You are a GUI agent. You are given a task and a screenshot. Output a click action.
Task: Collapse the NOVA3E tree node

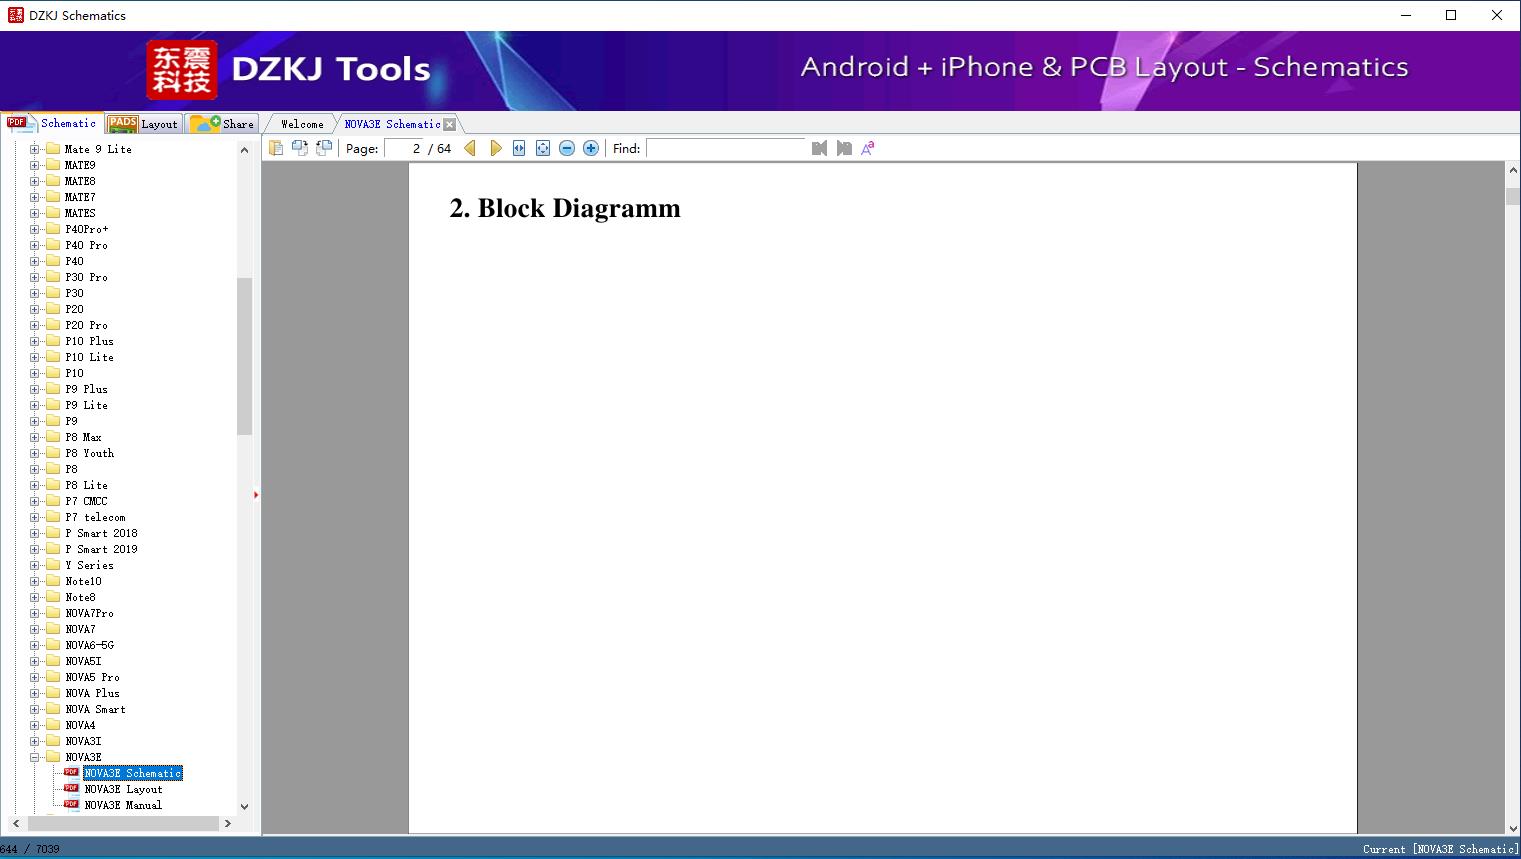pyautogui.click(x=35, y=757)
